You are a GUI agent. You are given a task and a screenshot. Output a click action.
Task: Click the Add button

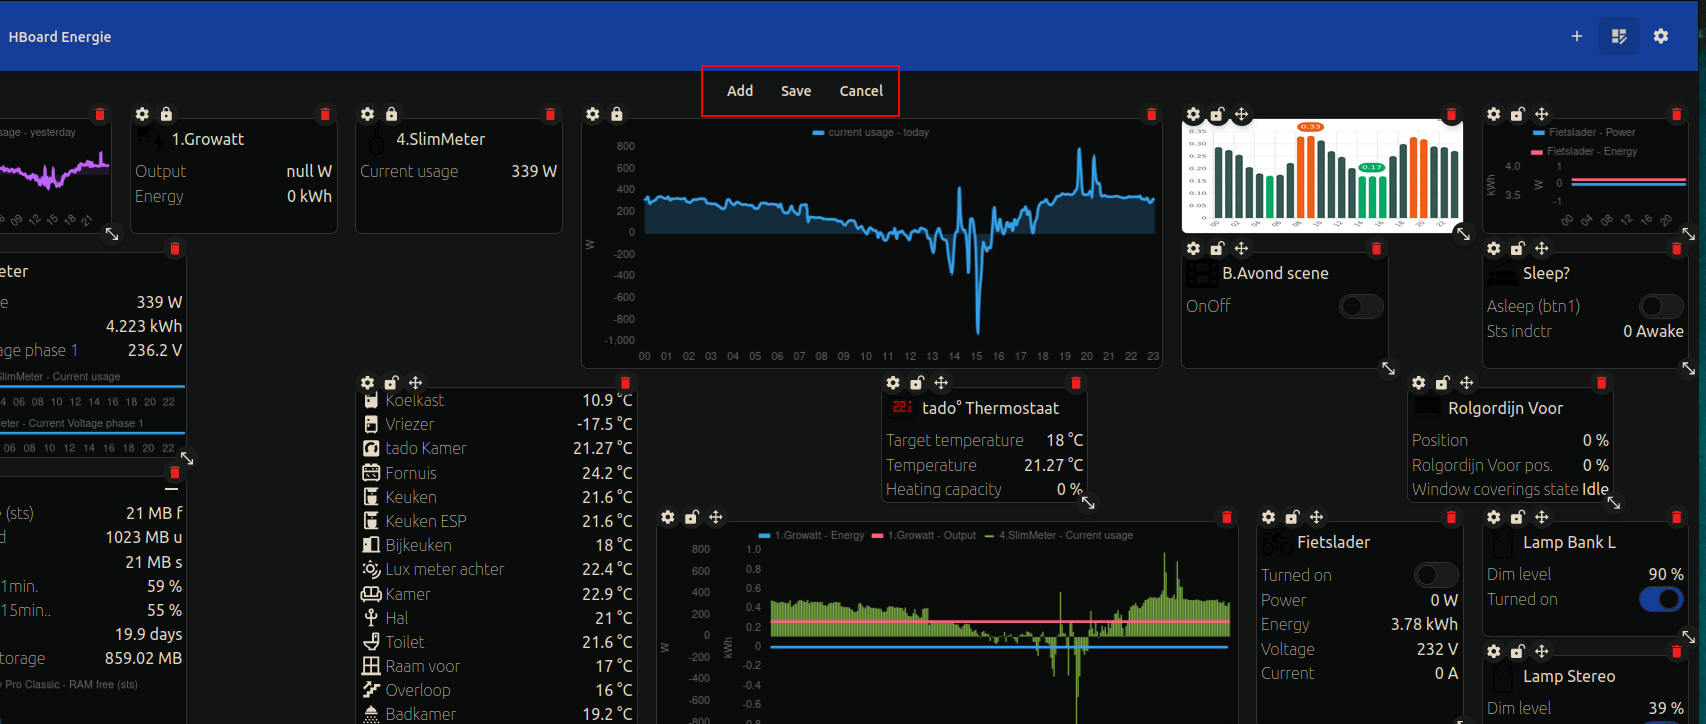740,91
